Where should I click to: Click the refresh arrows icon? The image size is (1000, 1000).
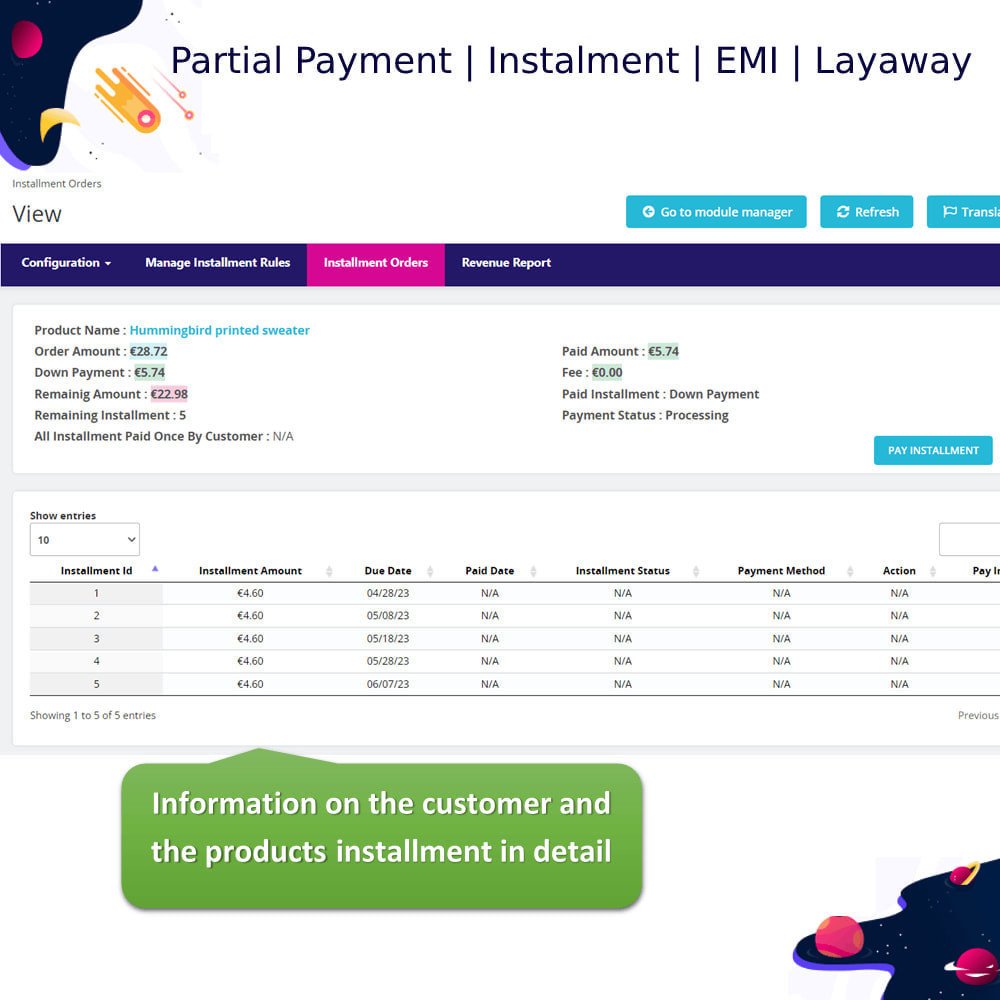[x=842, y=212]
